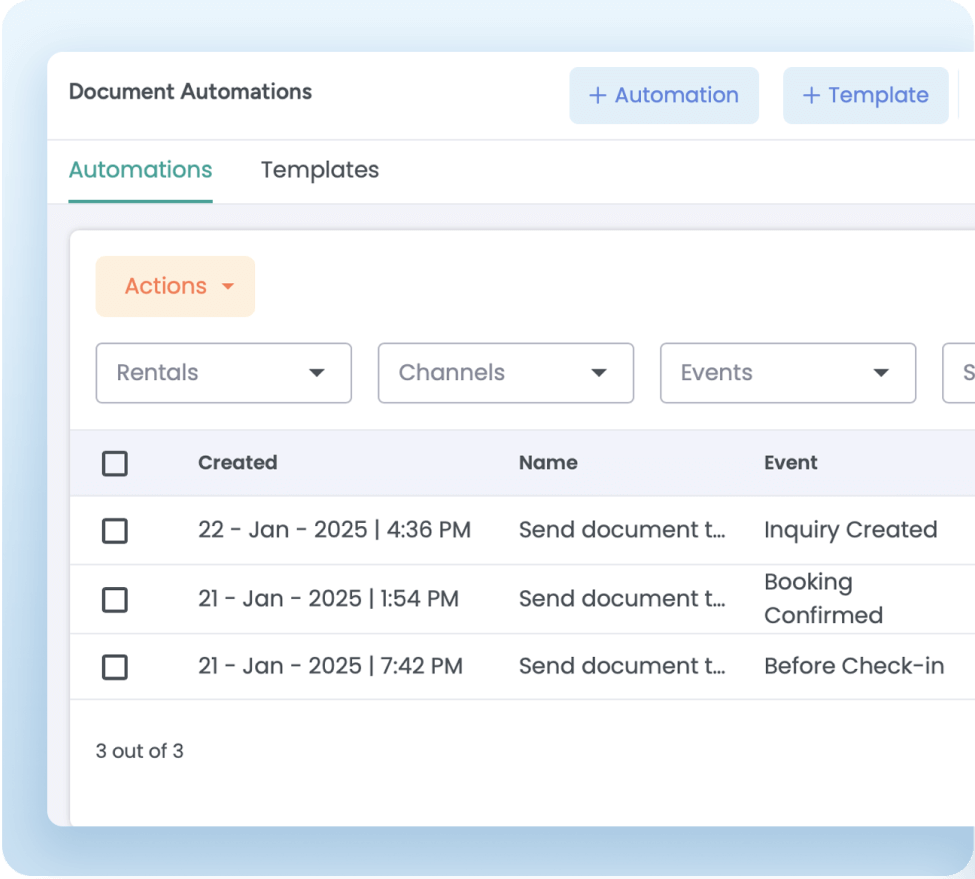Open the orange Actions dropdown
This screenshot has height=879, width=975.
coord(175,287)
